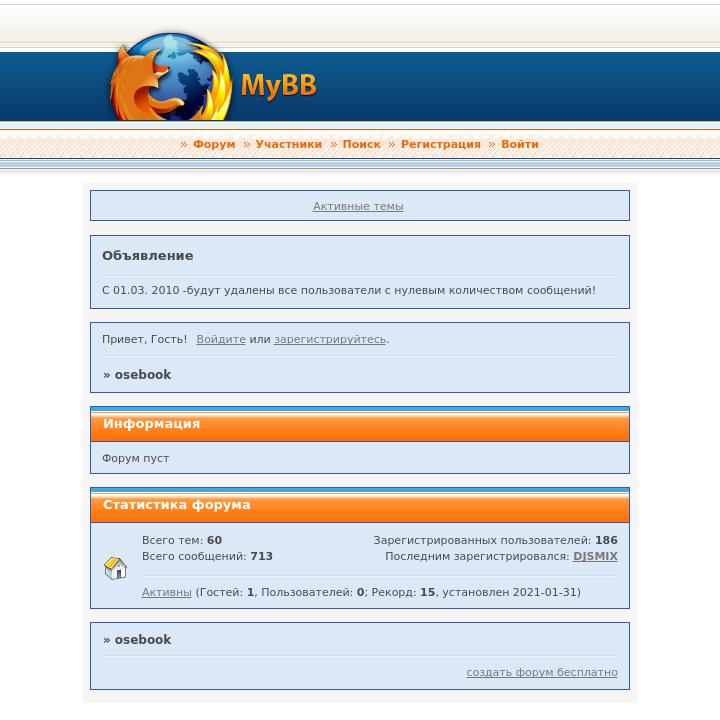Open the Регистрация navigation item
Image resolution: width=720 pixels, height=720 pixels.
(x=441, y=144)
